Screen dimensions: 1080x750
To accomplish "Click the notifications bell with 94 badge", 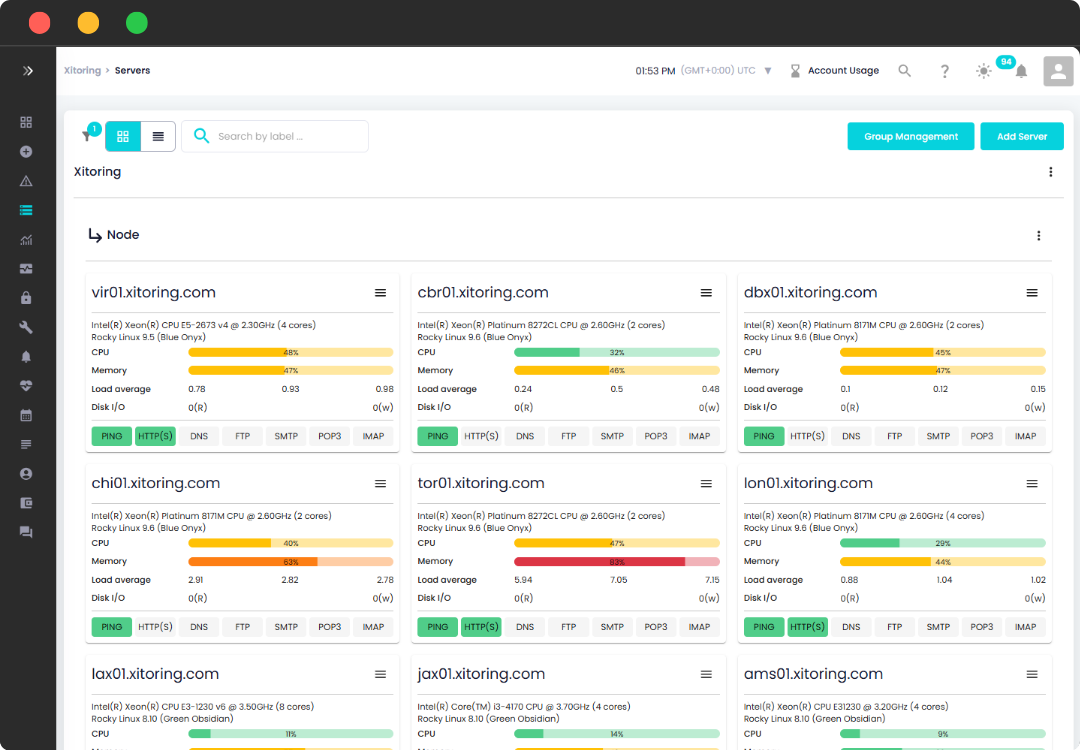I will (x=1020, y=71).
